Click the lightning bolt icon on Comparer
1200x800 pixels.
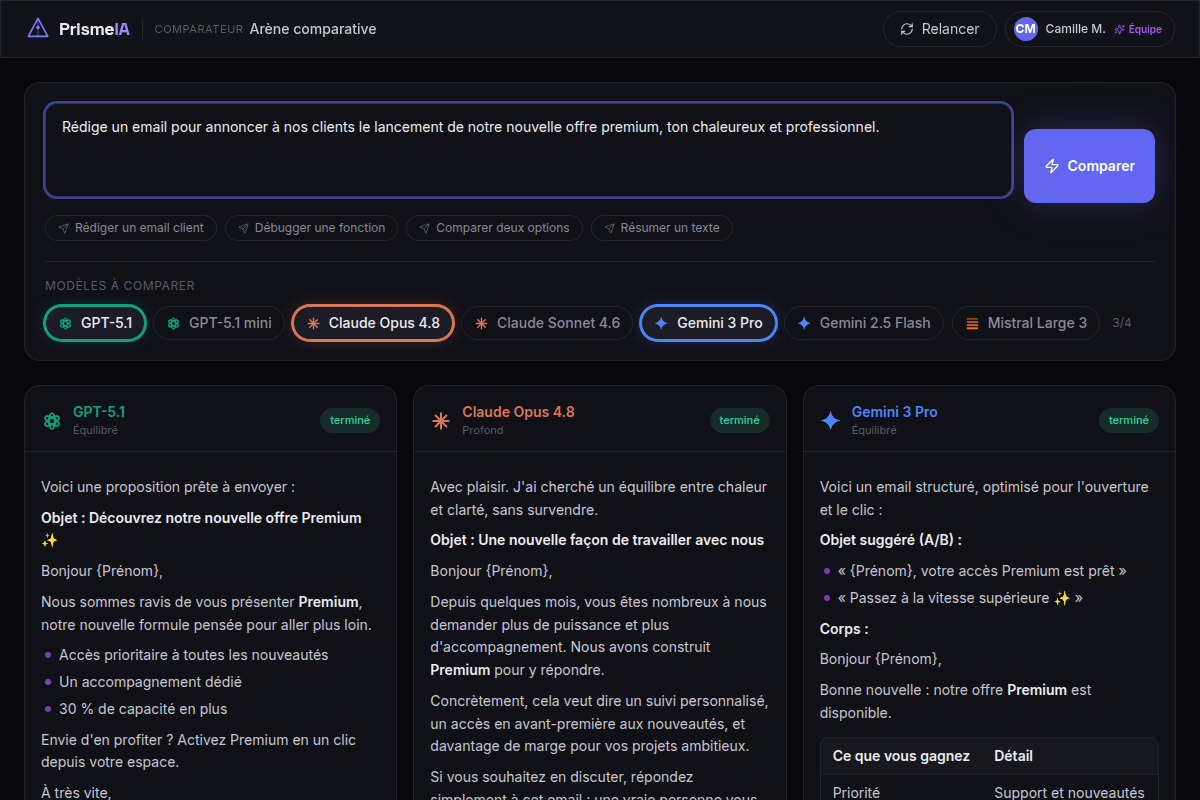click(x=1052, y=166)
